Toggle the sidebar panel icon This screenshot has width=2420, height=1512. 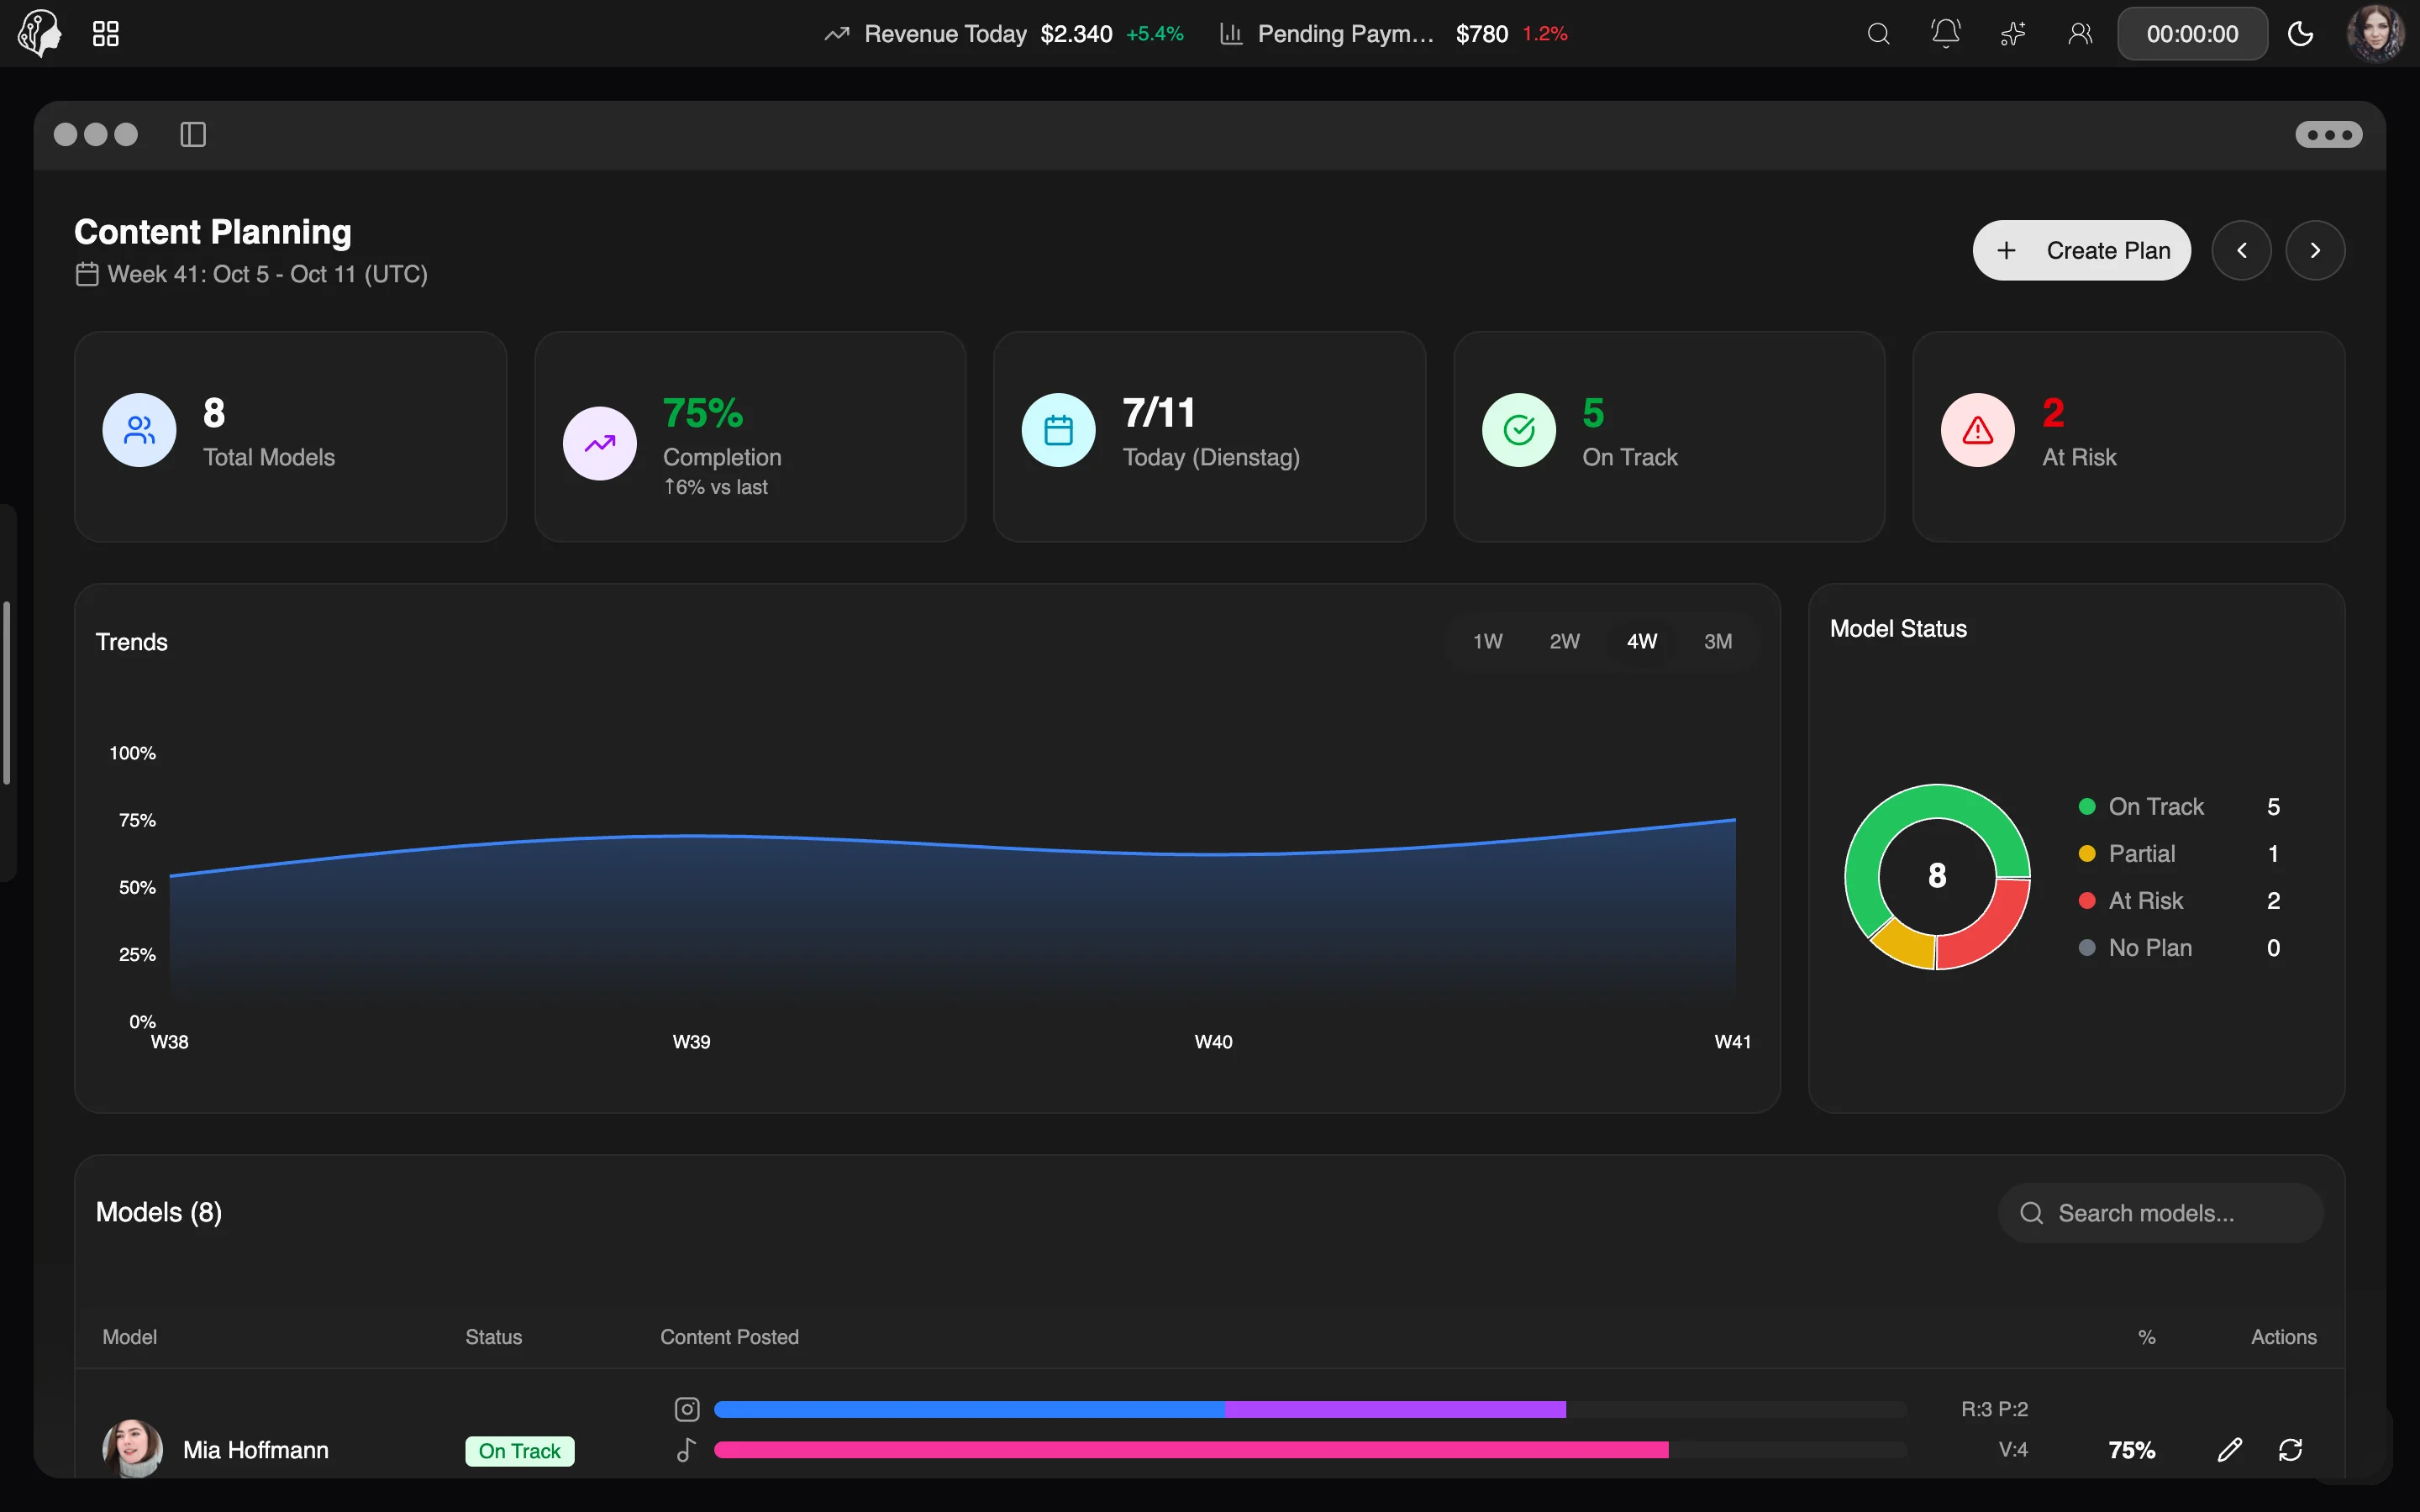[x=193, y=134]
